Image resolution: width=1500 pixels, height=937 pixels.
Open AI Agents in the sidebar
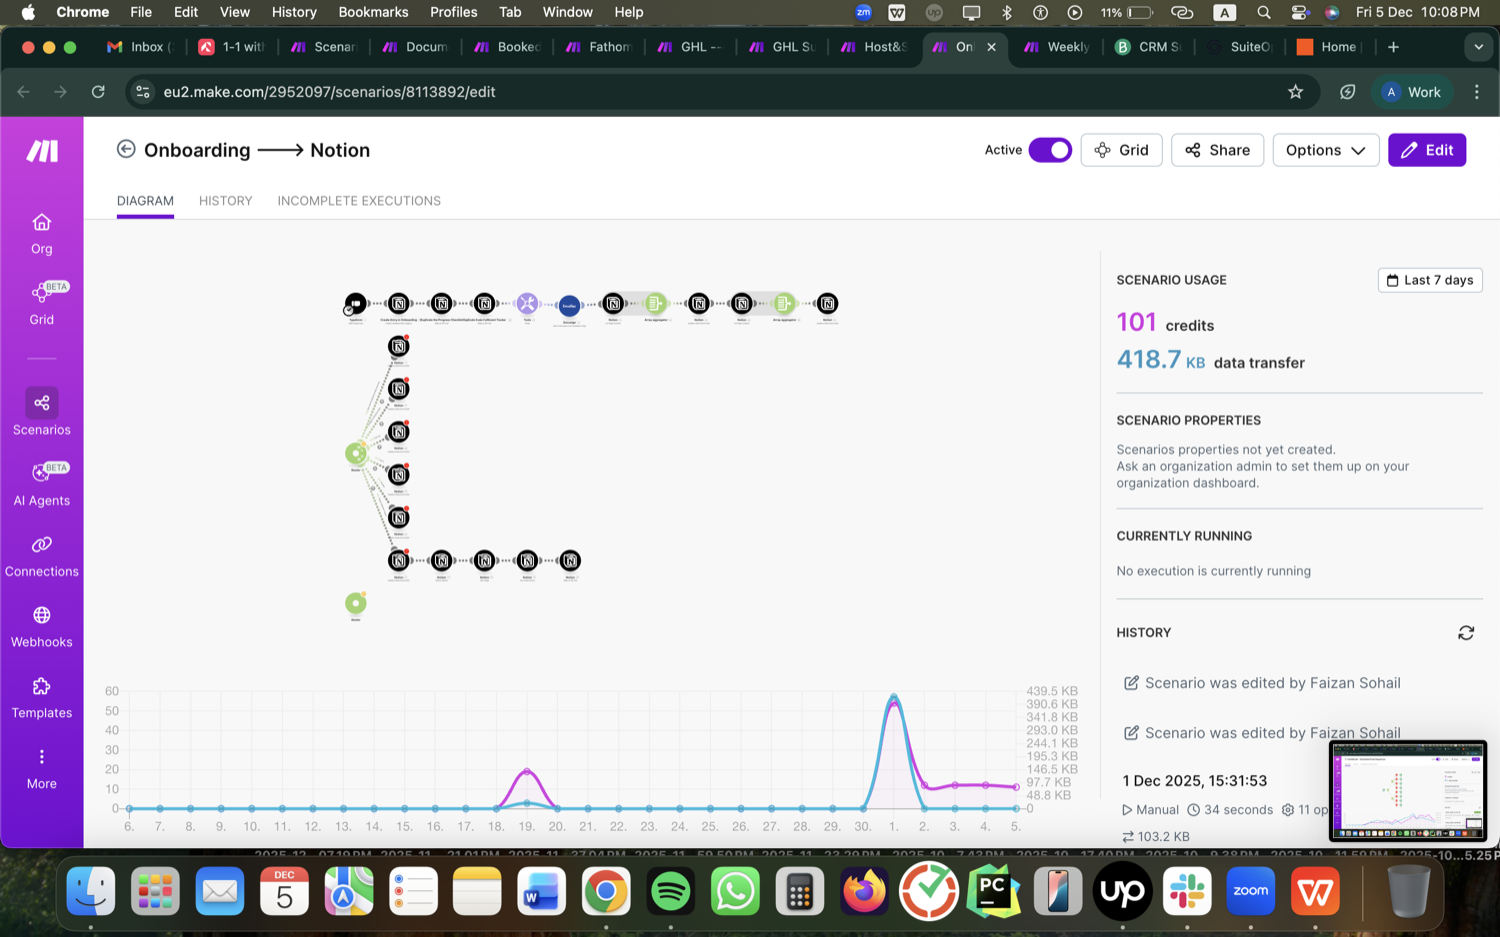coord(41,485)
